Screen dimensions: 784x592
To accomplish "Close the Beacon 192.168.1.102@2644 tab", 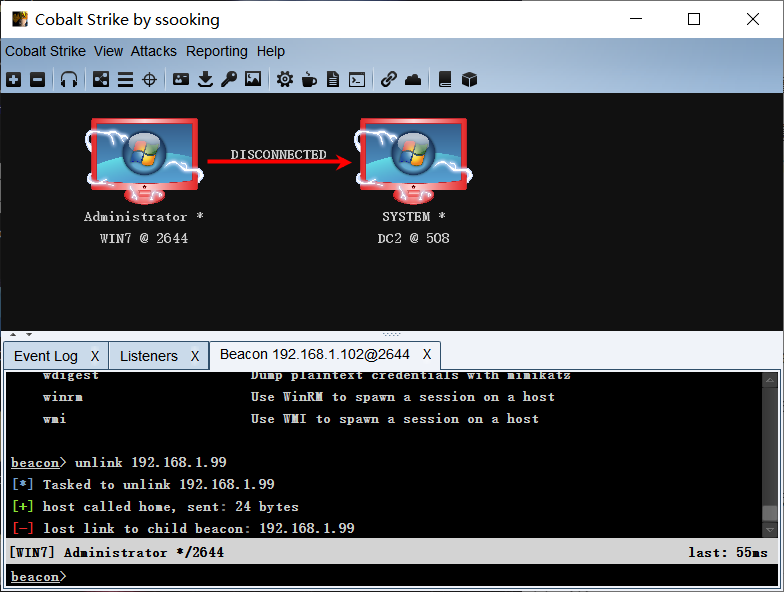I will (426, 354).
